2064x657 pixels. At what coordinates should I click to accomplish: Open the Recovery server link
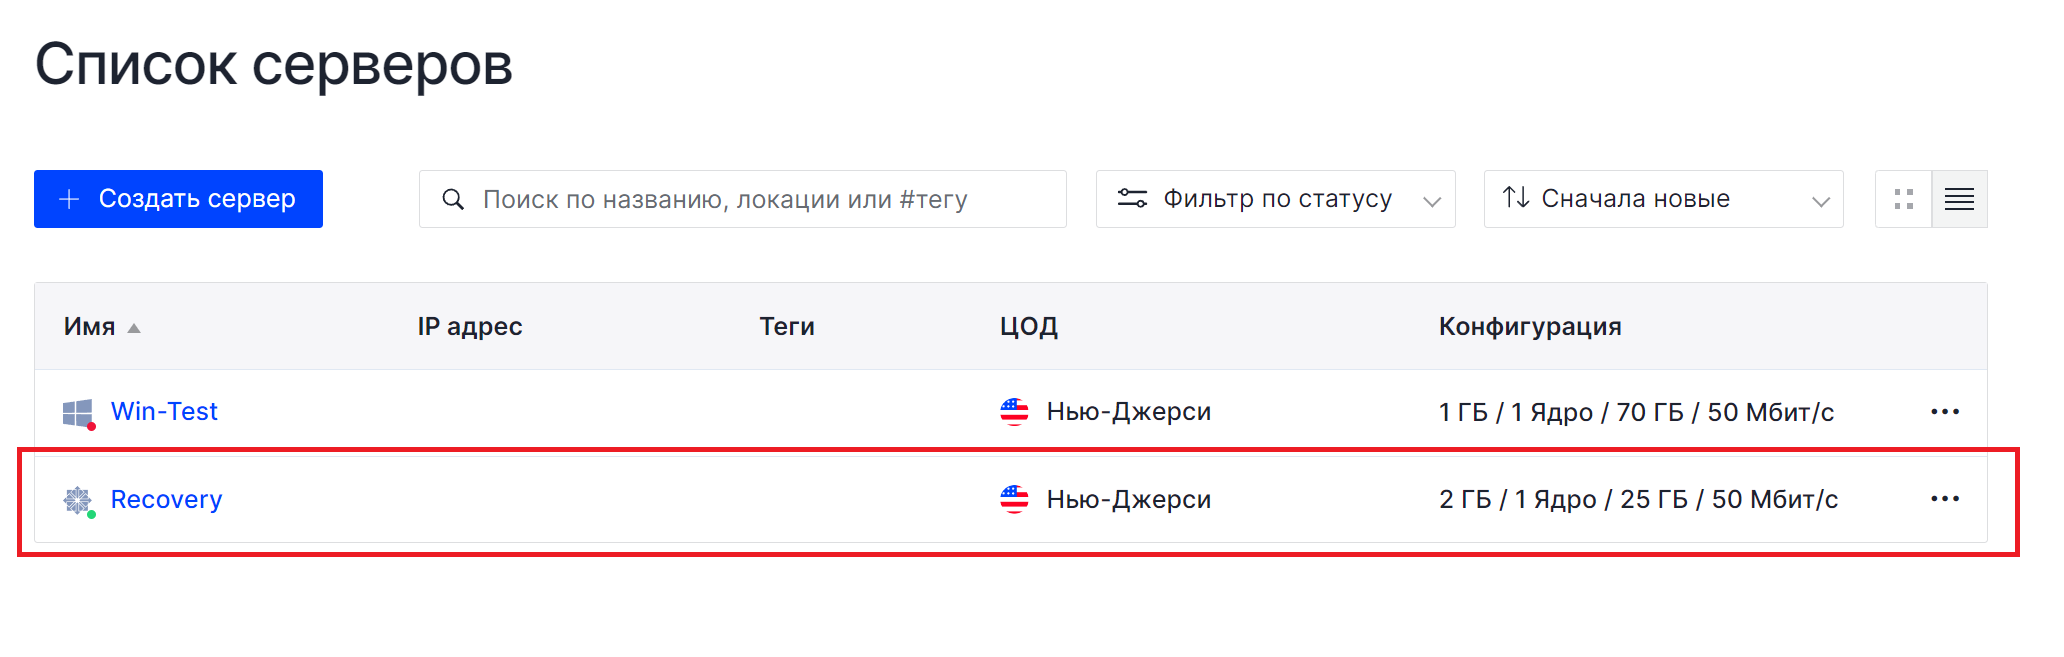[x=166, y=499]
